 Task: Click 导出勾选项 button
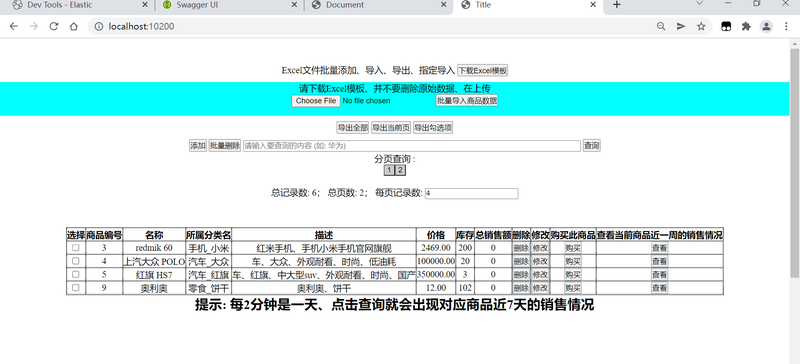[x=433, y=128]
